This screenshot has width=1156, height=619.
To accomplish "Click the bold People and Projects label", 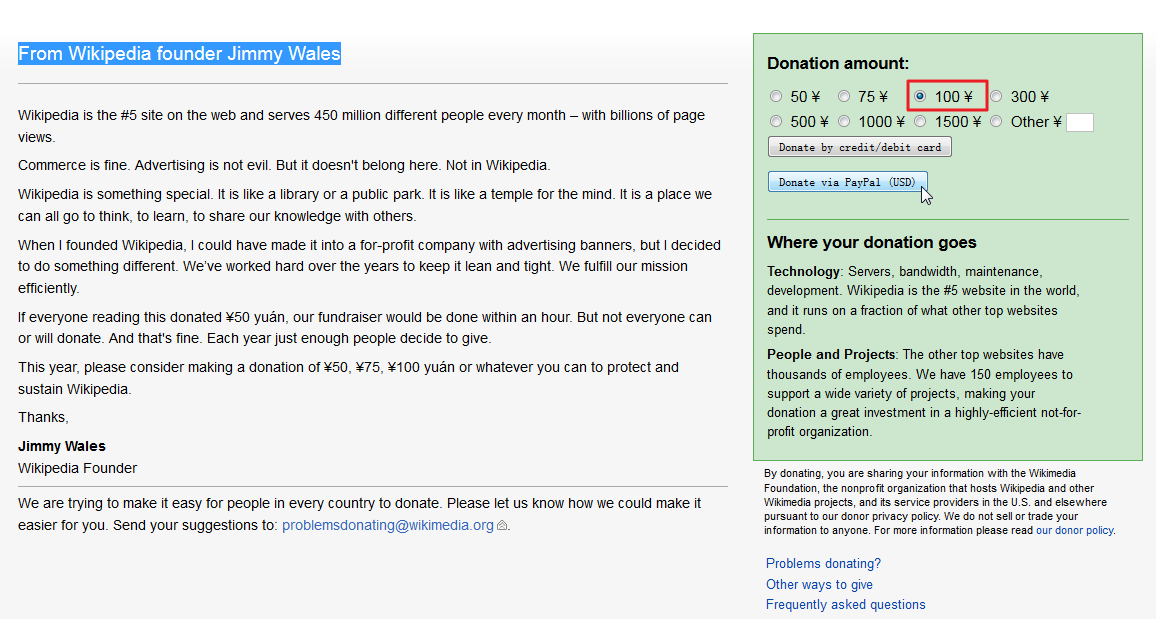I will point(831,354).
